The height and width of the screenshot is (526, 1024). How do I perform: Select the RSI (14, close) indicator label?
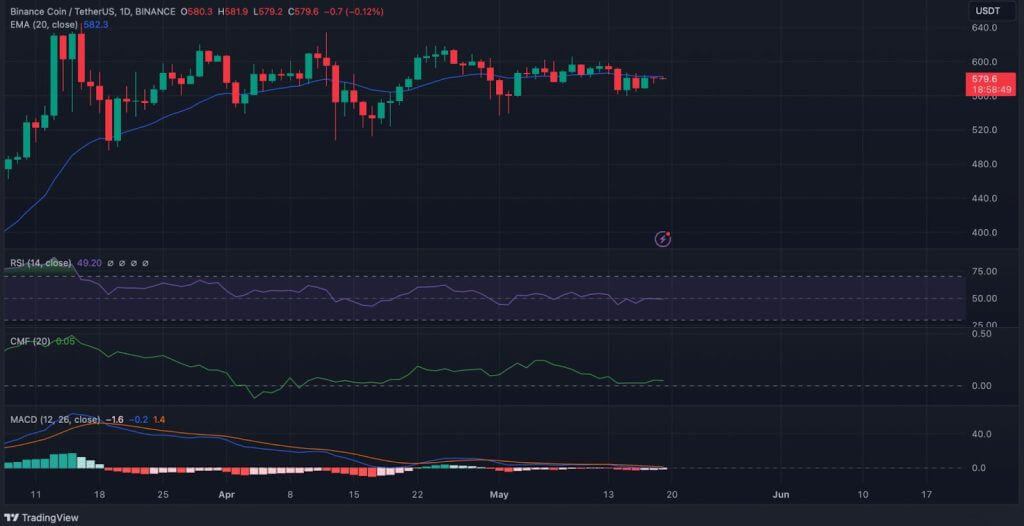40,263
